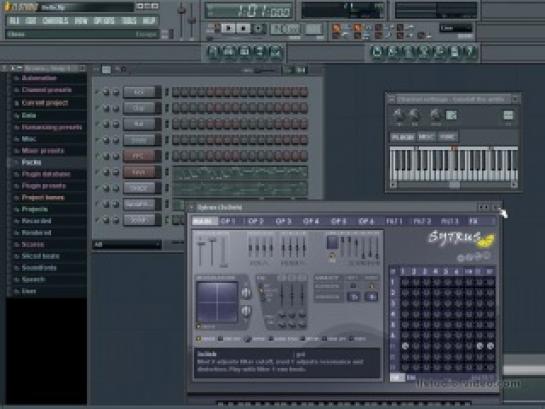
Task: Toggle the Snare channel mute LED
Action: pyautogui.click(x=97, y=140)
